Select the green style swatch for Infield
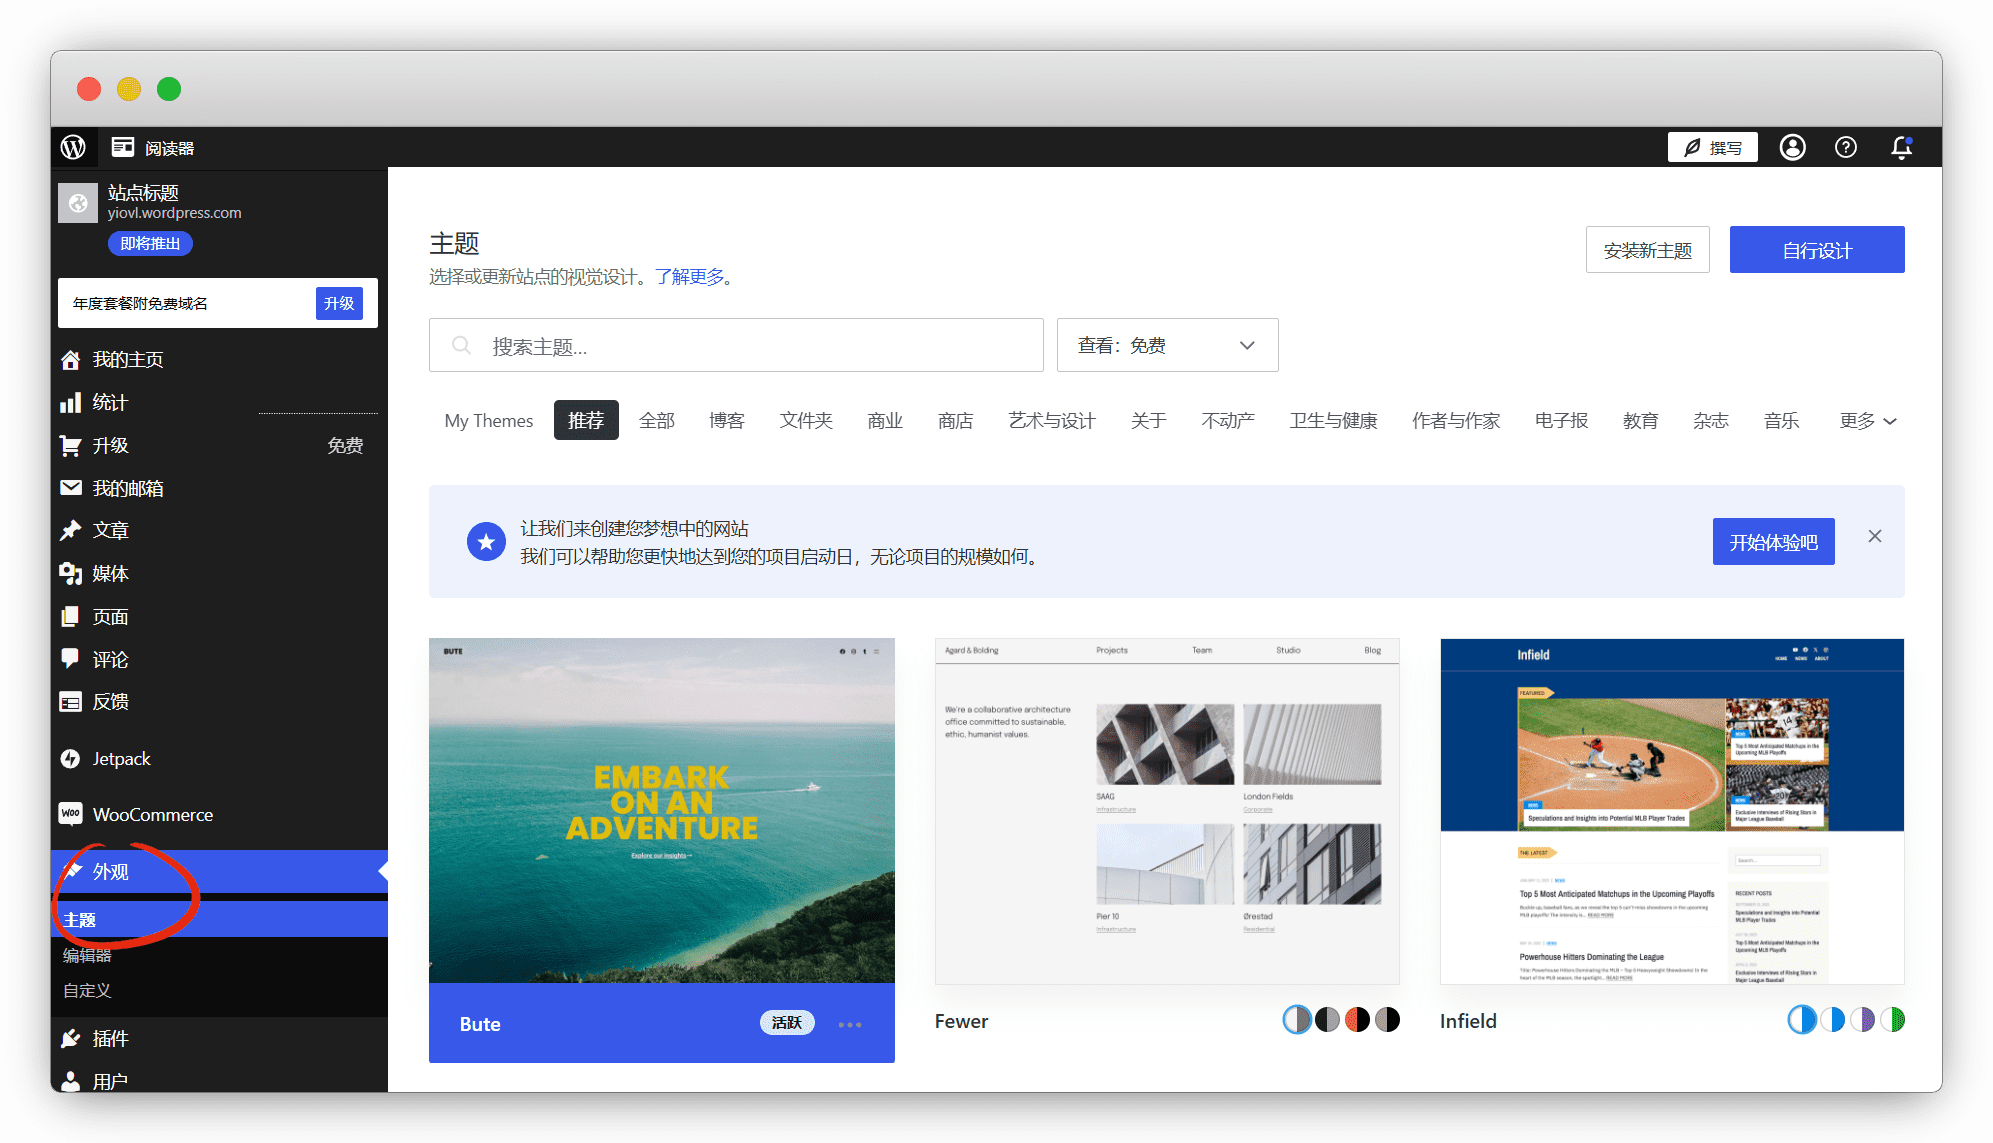Screen dimensions: 1993x1143 pos(1892,1020)
